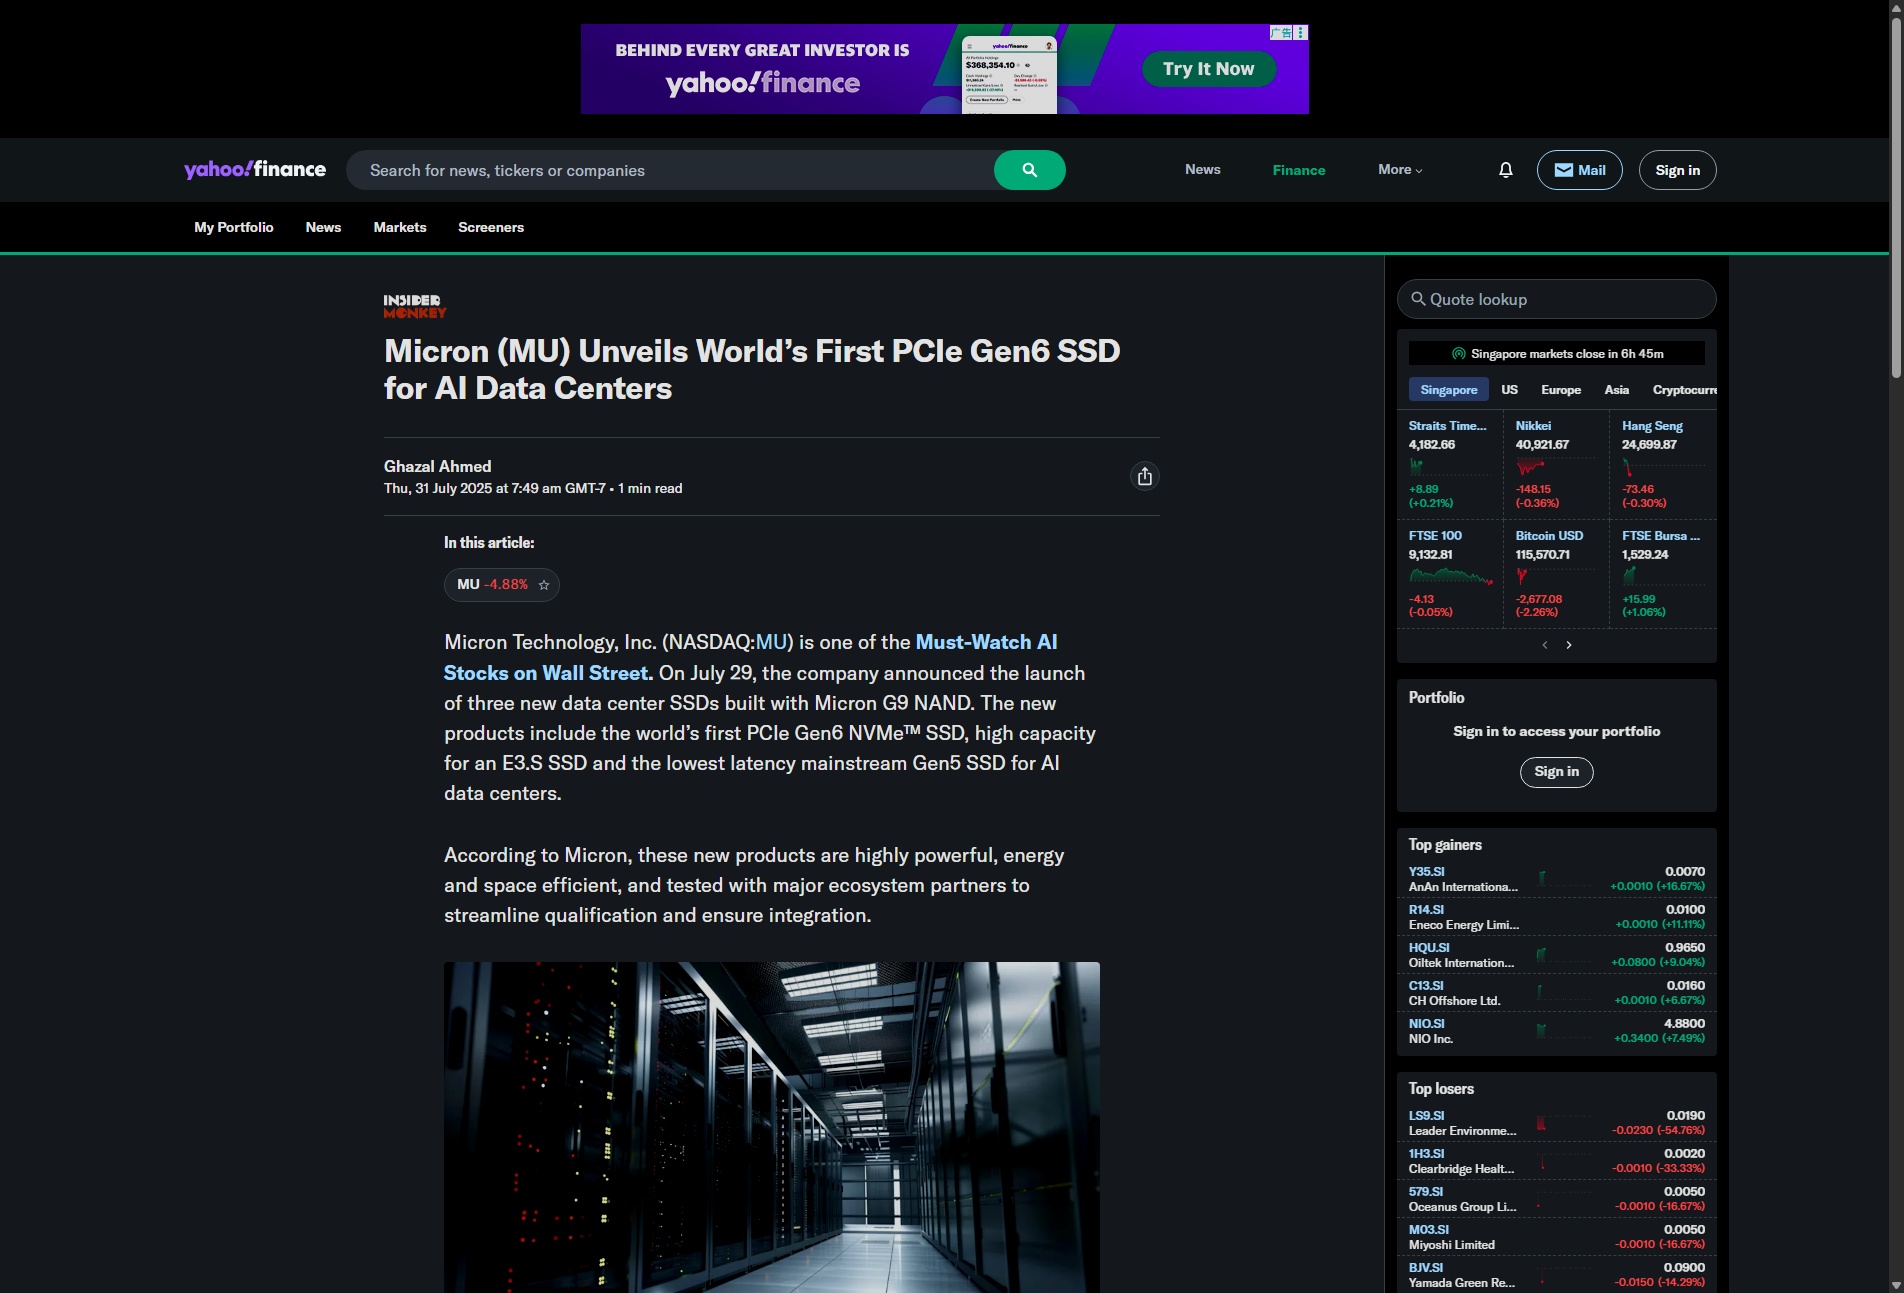This screenshot has width=1904, height=1293.
Task: Open Must-Watch AI Stocks link
Action: click(x=750, y=658)
